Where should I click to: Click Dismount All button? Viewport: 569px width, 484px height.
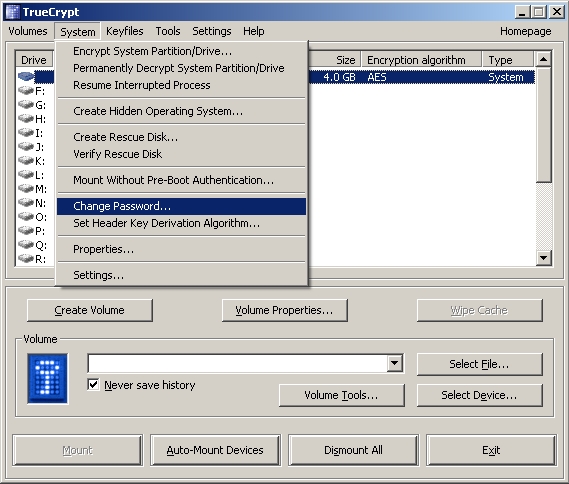click(x=353, y=450)
